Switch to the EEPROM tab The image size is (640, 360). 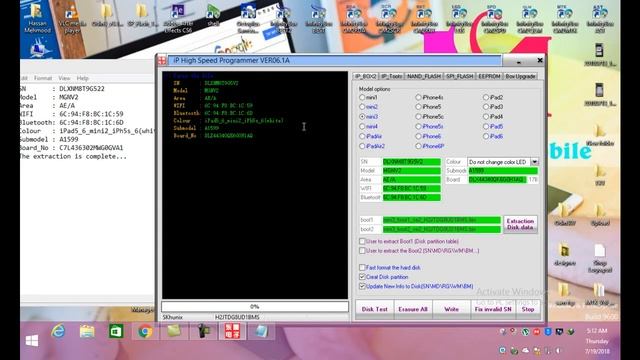(x=489, y=76)
